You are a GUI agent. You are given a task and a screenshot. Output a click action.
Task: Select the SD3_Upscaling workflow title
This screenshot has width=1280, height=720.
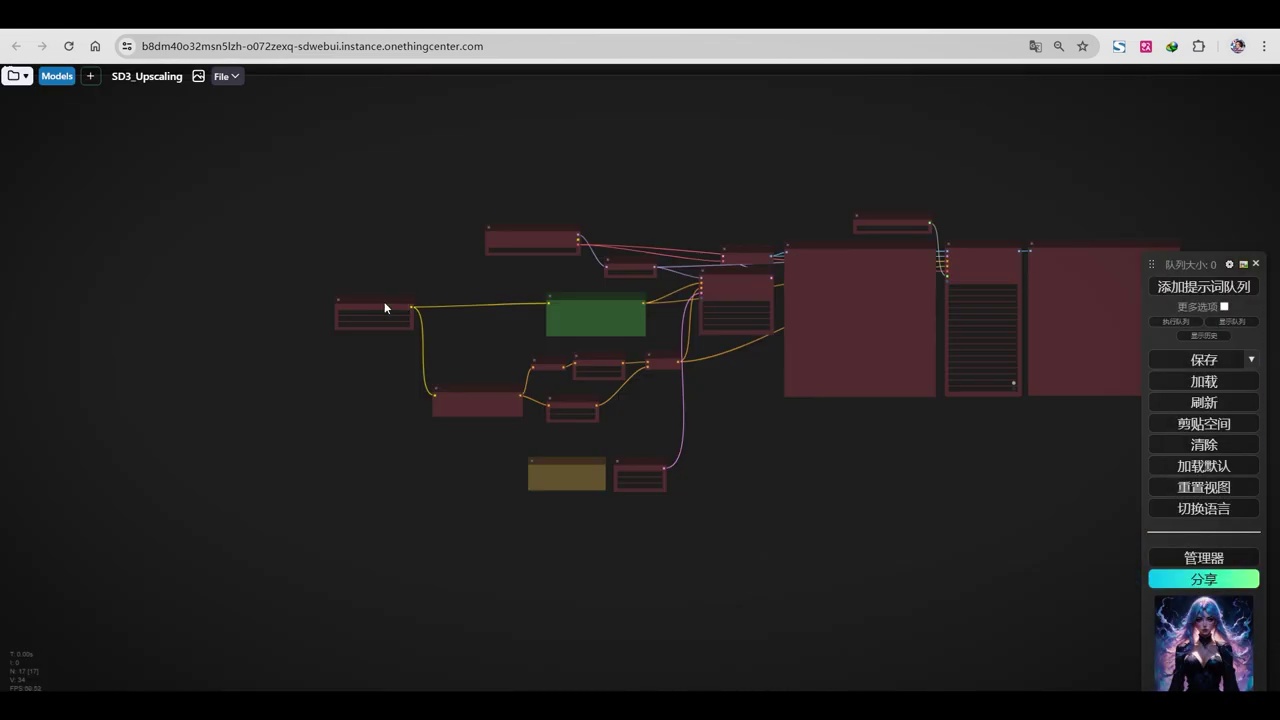tap(147, 76)
